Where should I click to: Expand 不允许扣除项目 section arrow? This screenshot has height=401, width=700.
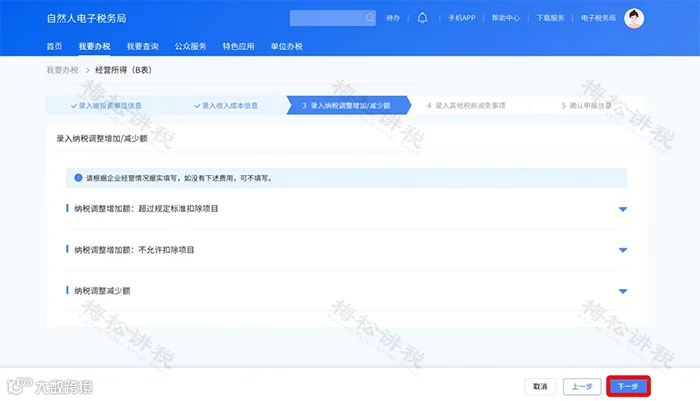[x=623, y=250]
